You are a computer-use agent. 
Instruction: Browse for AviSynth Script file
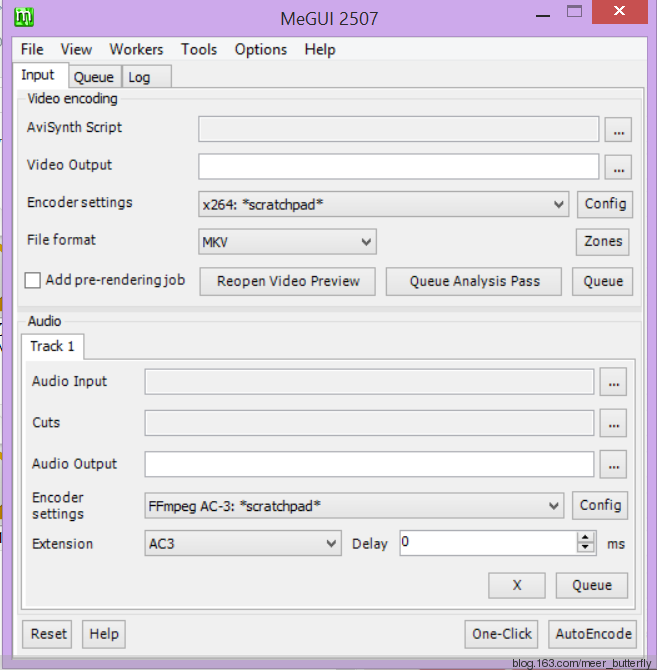click(x=618, y=129)
